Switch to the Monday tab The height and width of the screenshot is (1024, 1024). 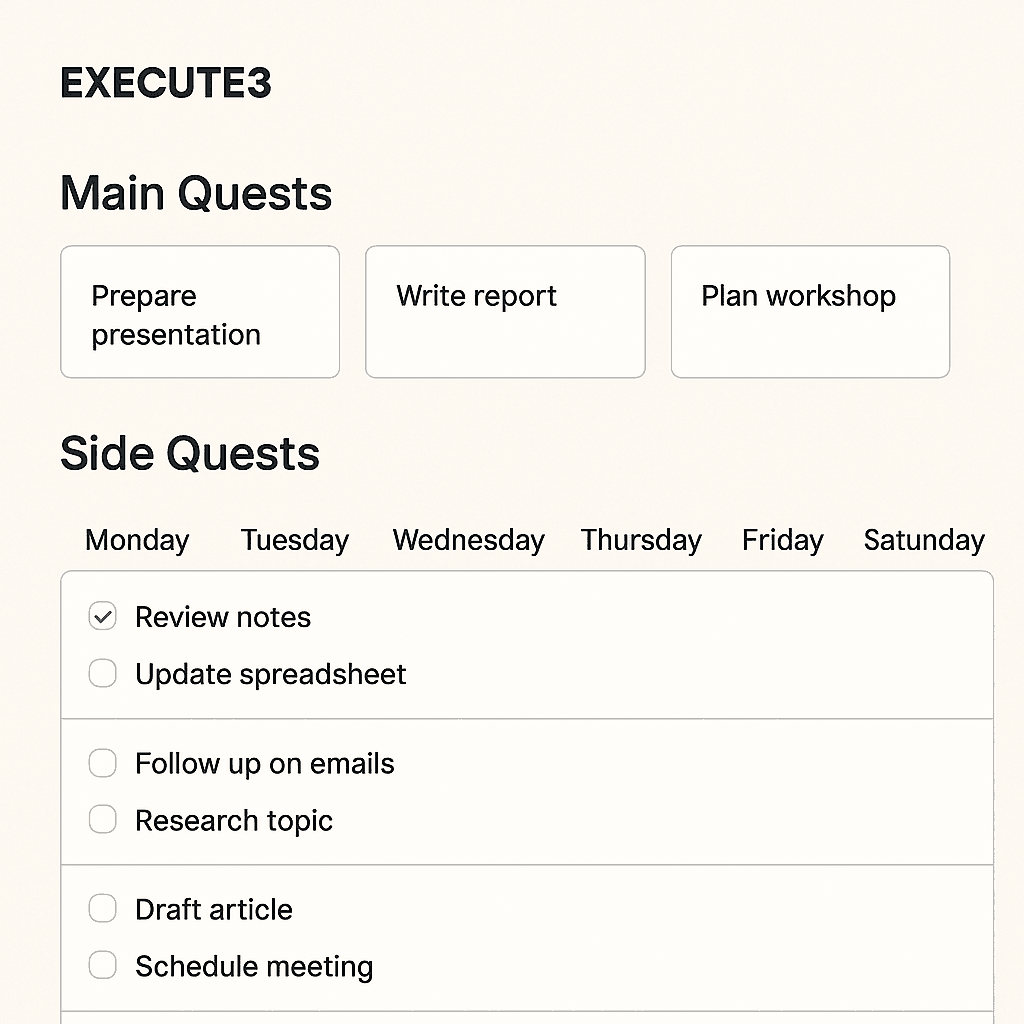point(137,540)
